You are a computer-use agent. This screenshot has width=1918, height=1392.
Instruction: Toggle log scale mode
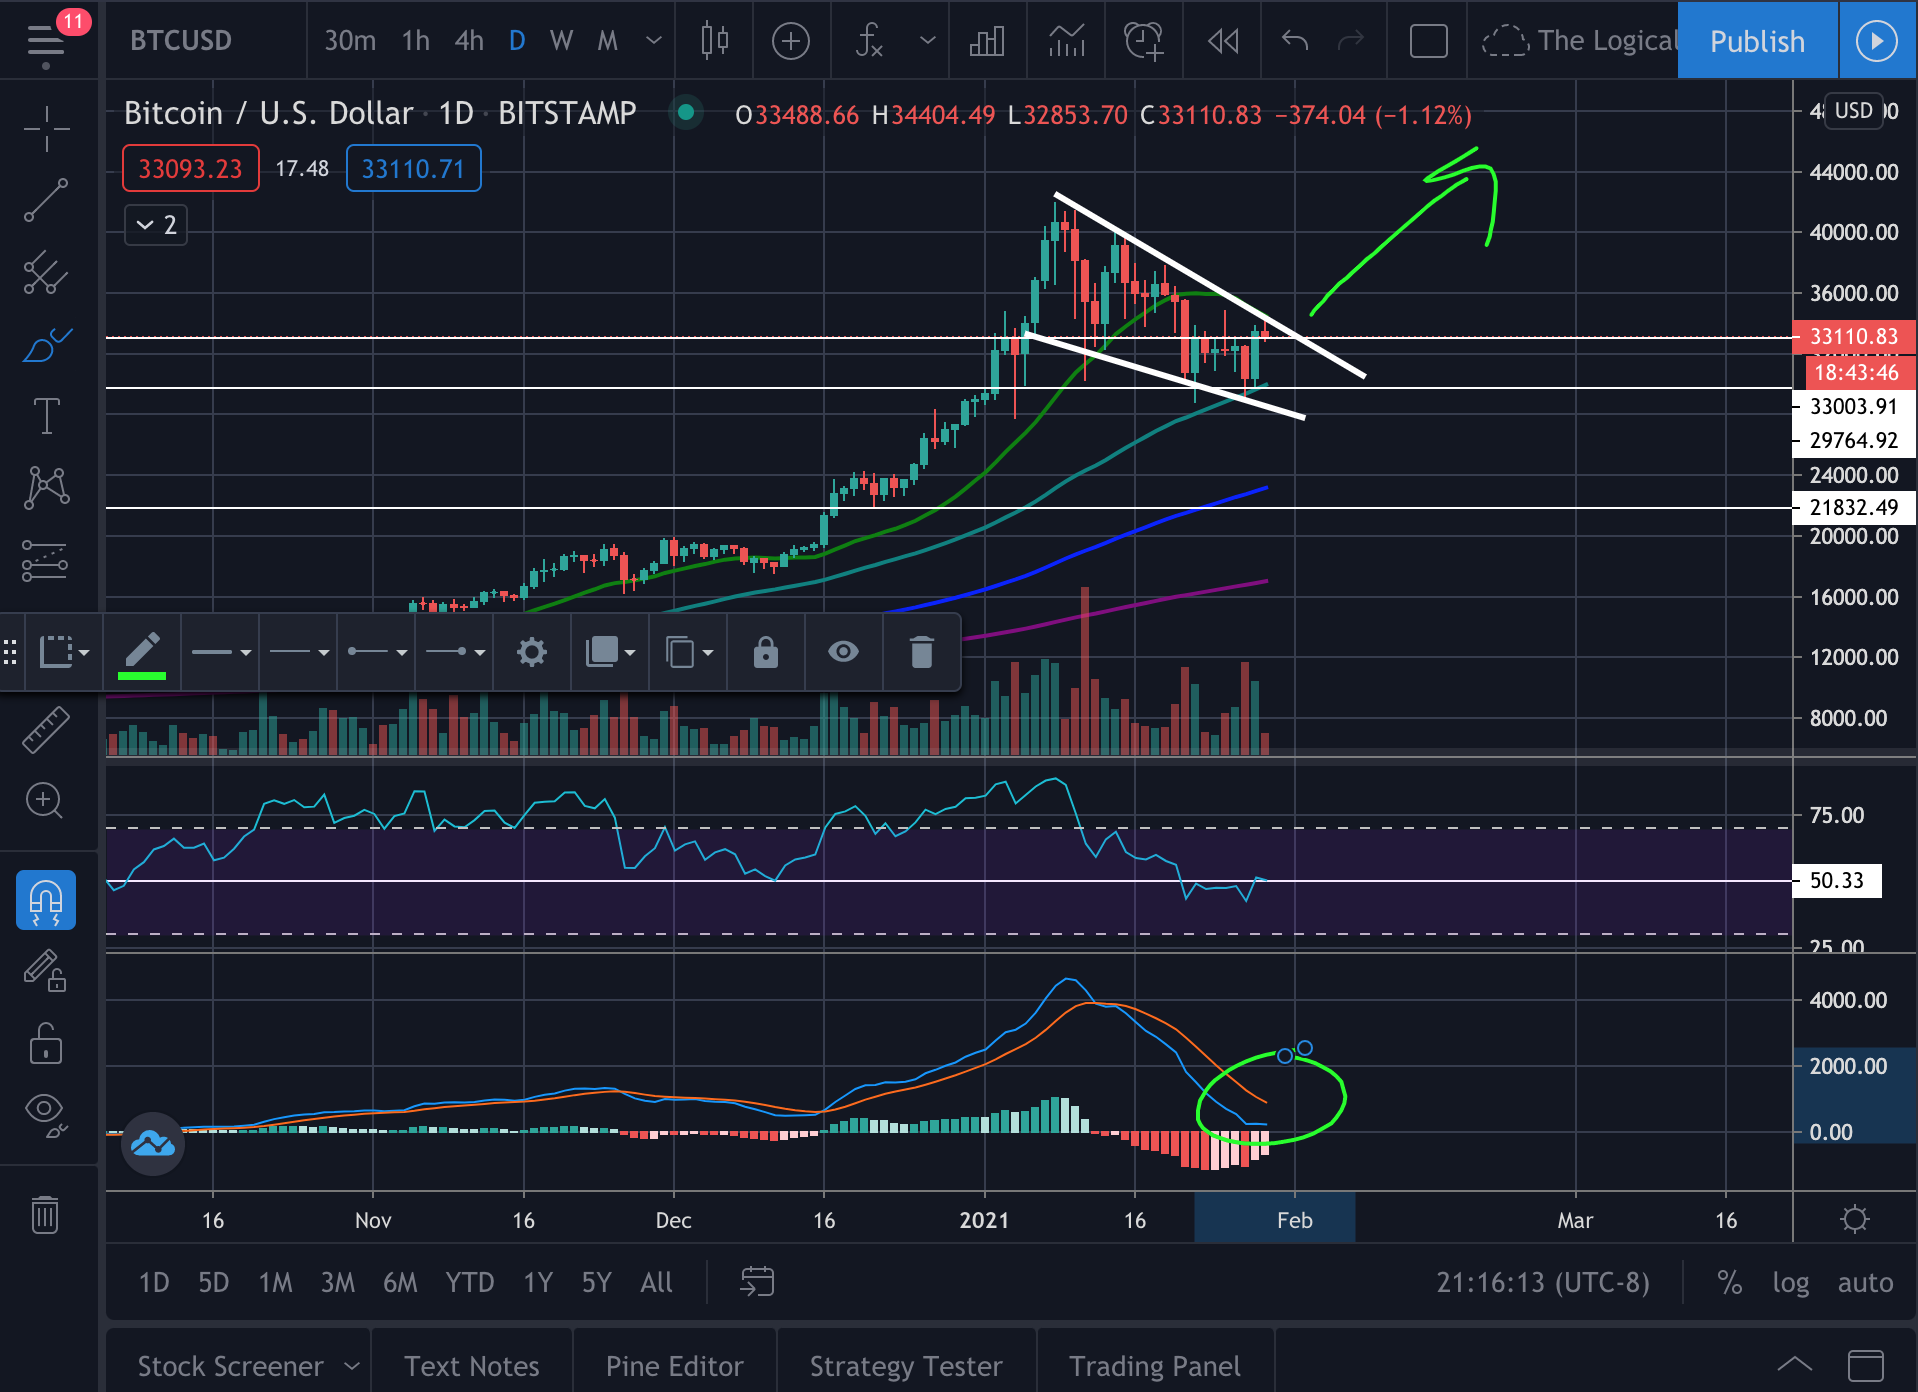point(1790,1282)
